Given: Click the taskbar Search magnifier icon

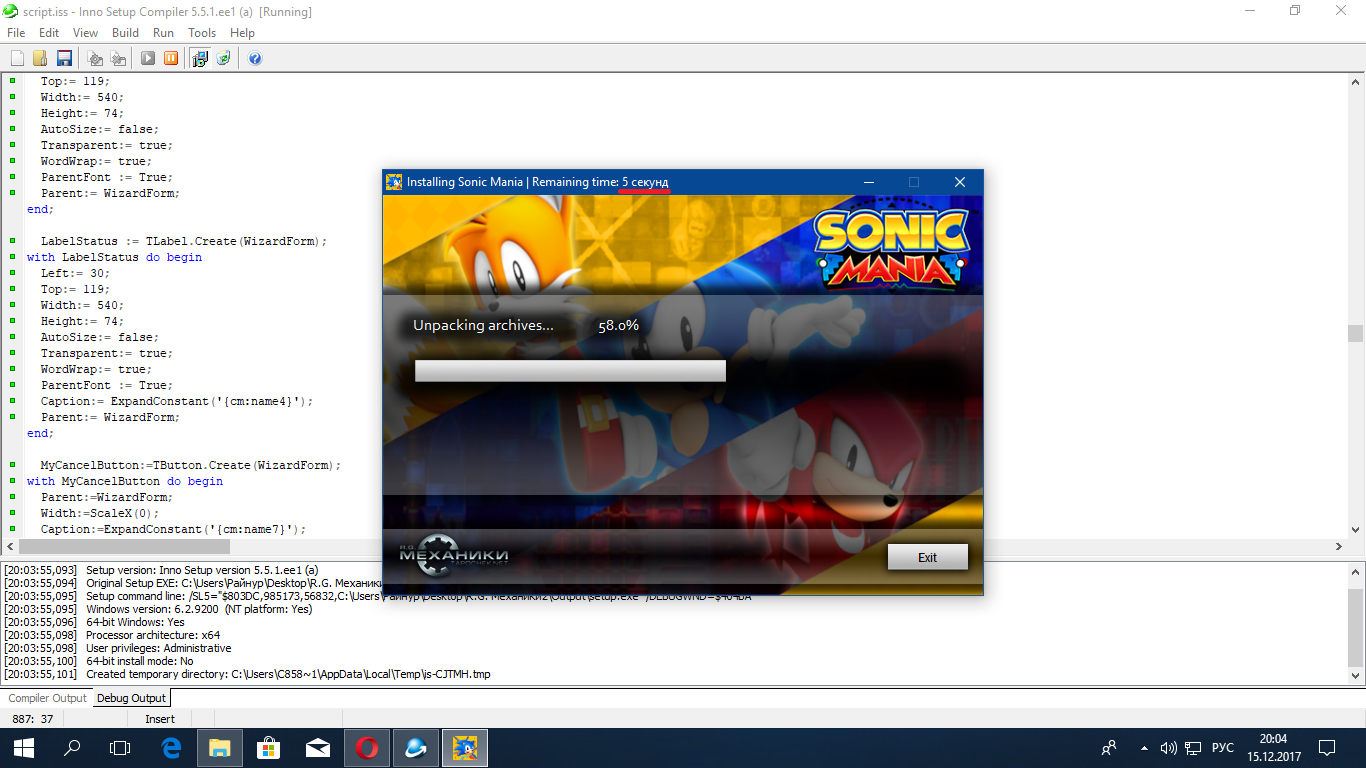Looking at the screenshot, I should coord(72,747).
